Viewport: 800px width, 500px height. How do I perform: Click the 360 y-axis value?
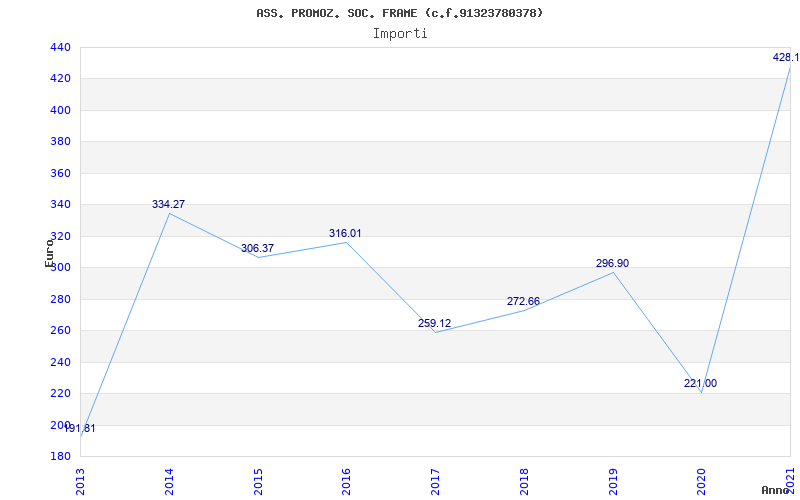tap(60, 173)
